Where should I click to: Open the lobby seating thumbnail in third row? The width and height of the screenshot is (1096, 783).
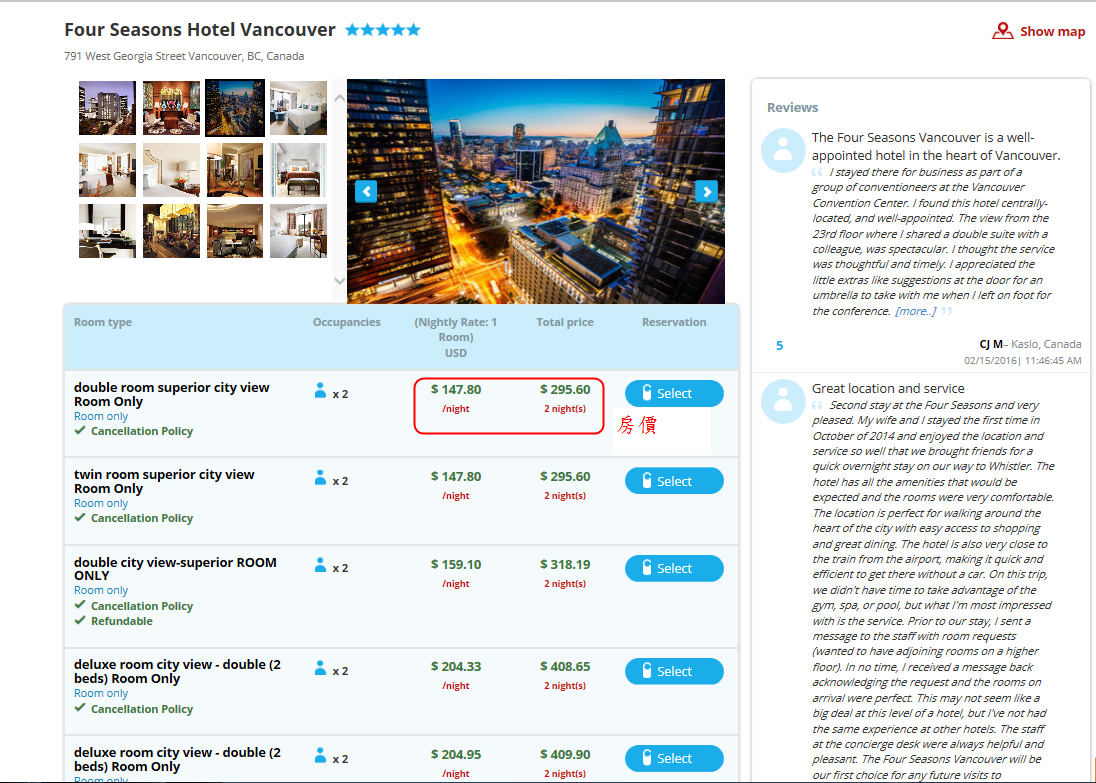pyautogui.click(x=235, y=231)
